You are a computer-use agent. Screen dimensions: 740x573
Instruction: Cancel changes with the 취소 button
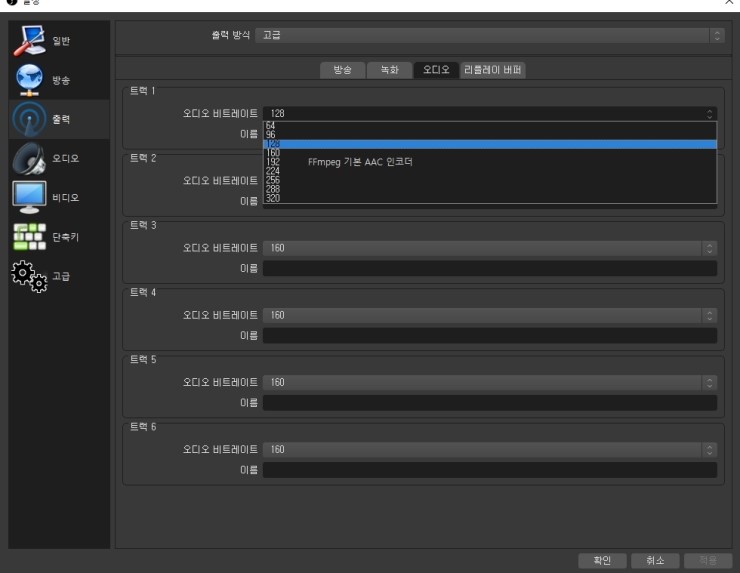point(655,561)
